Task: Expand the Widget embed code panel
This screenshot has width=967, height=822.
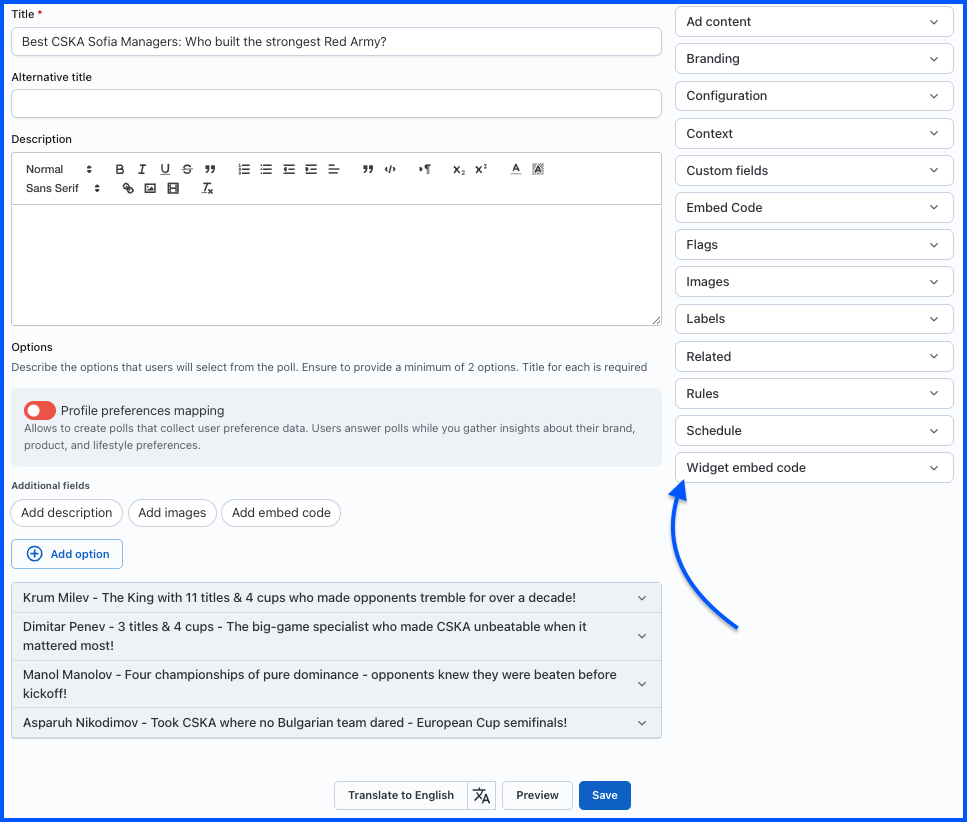Action: pos(814,468)
